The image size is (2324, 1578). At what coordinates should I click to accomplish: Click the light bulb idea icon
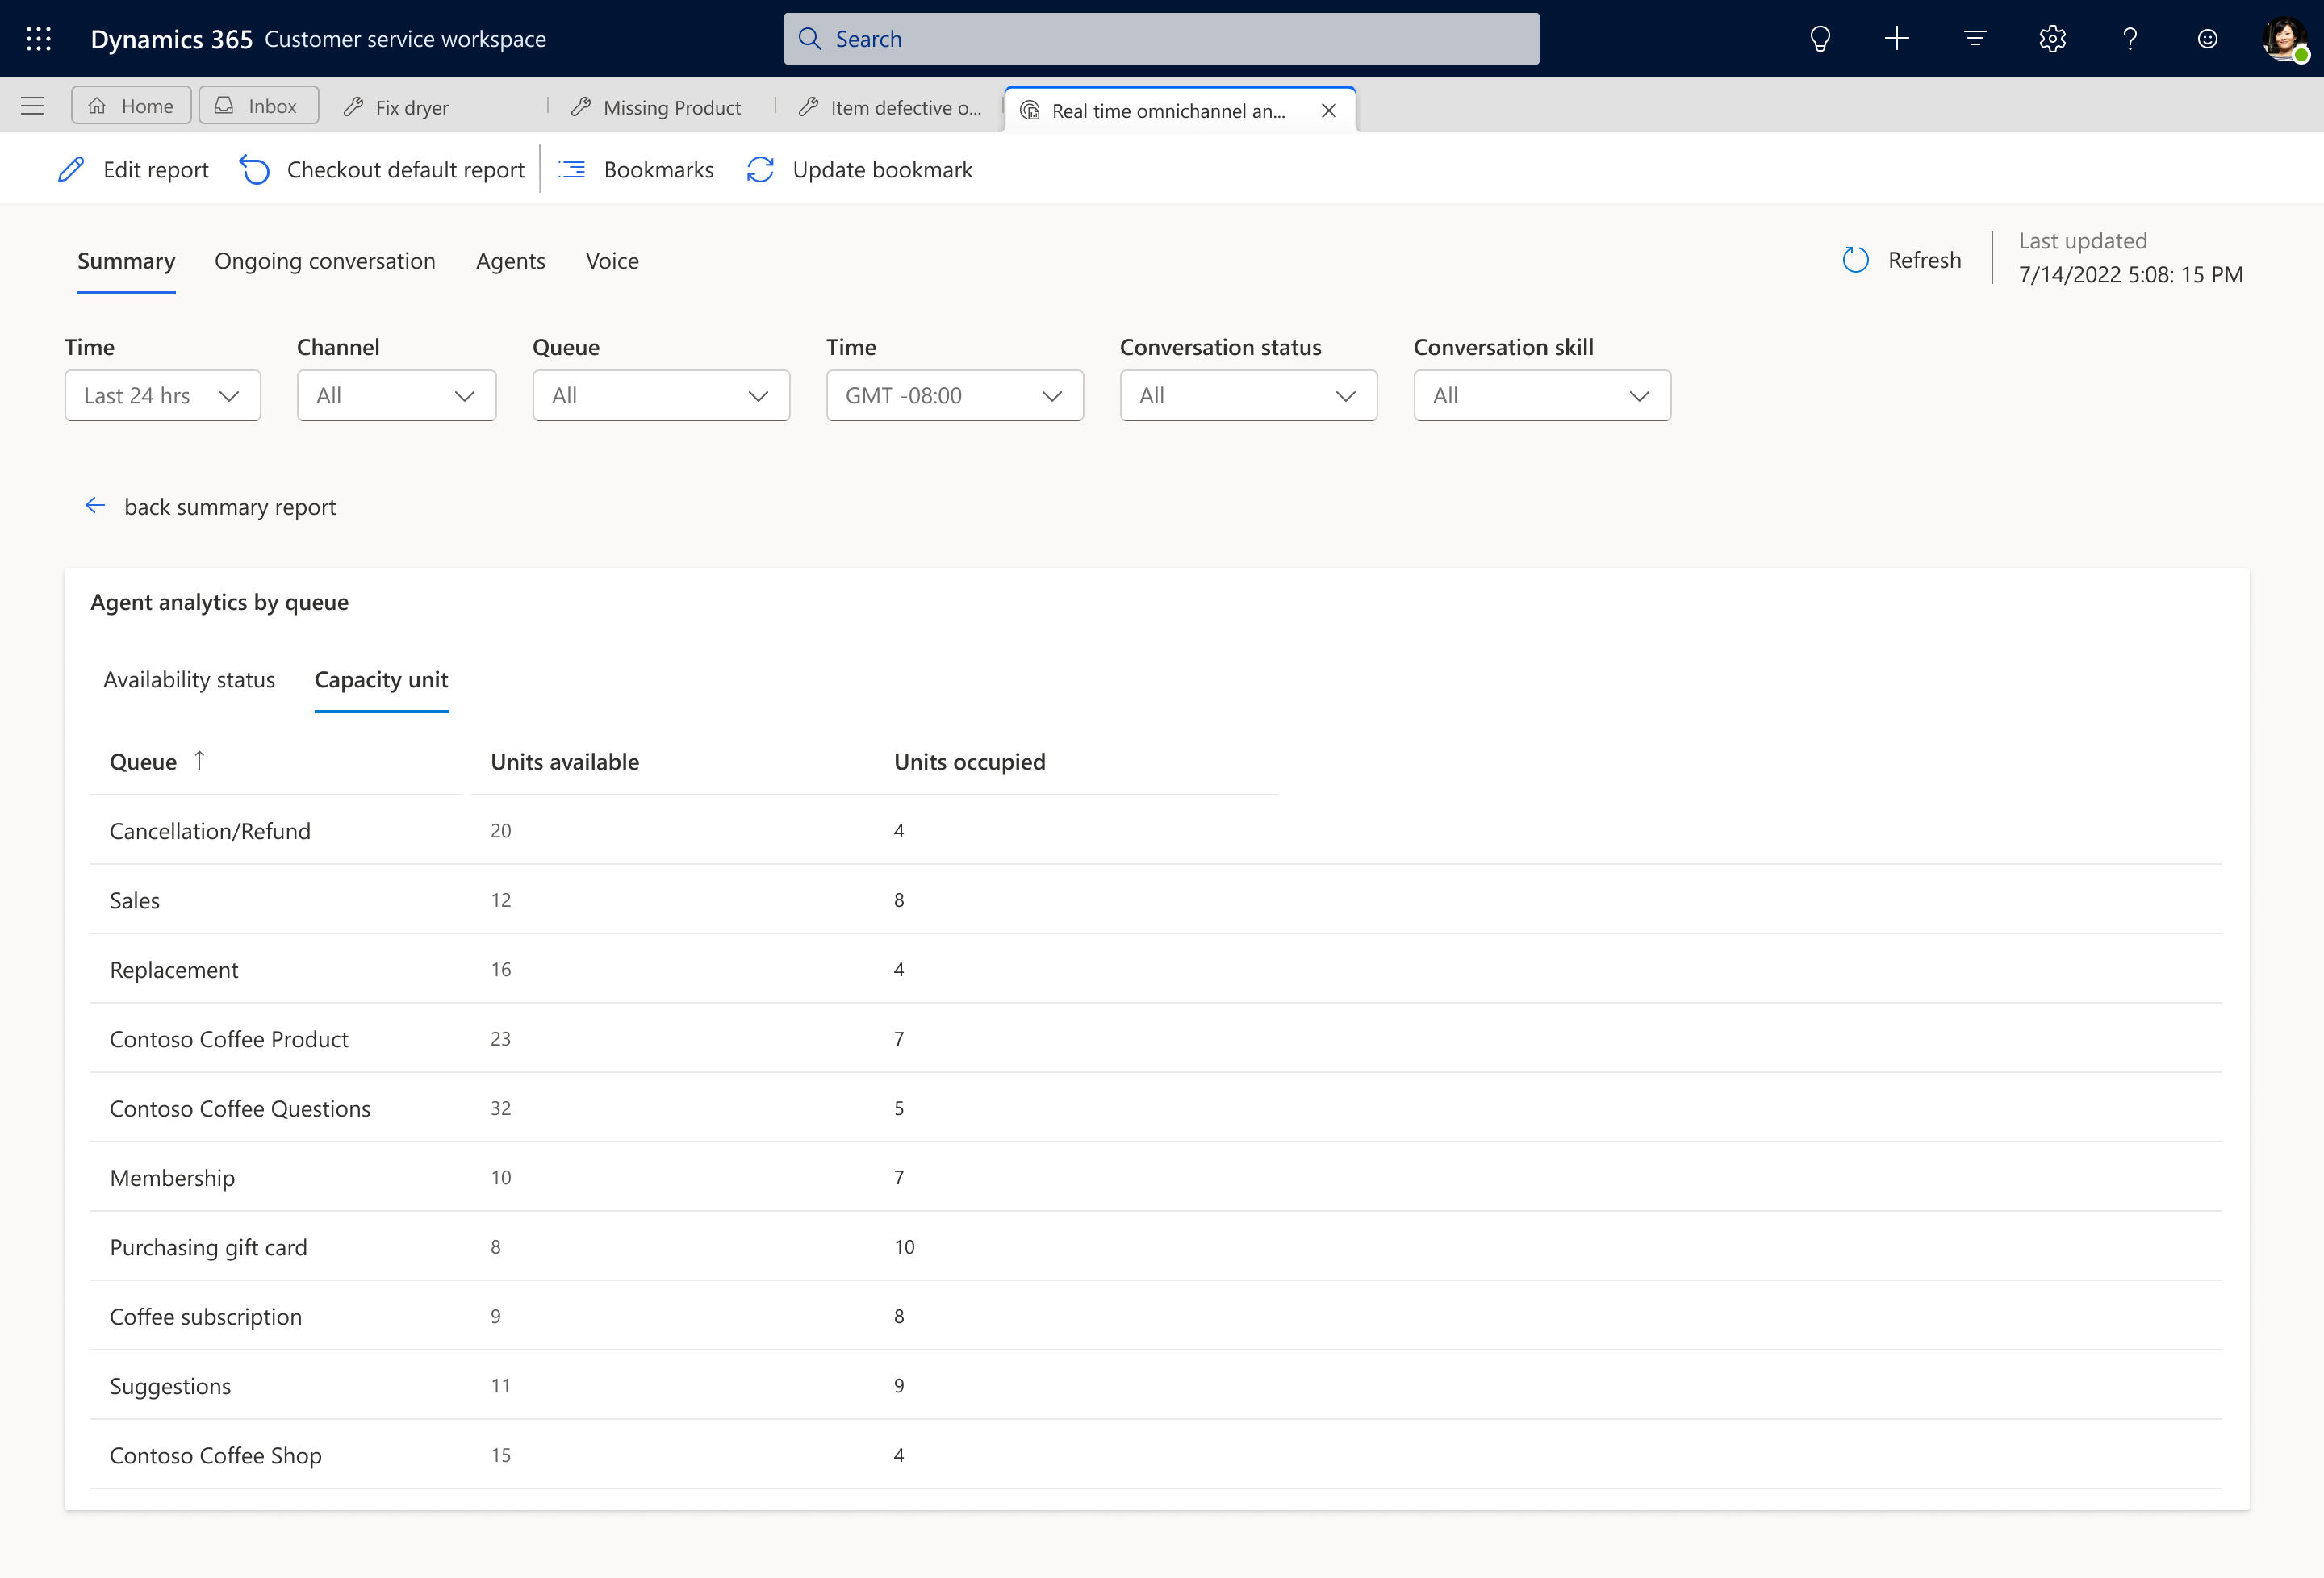(x=1820, y=39)
